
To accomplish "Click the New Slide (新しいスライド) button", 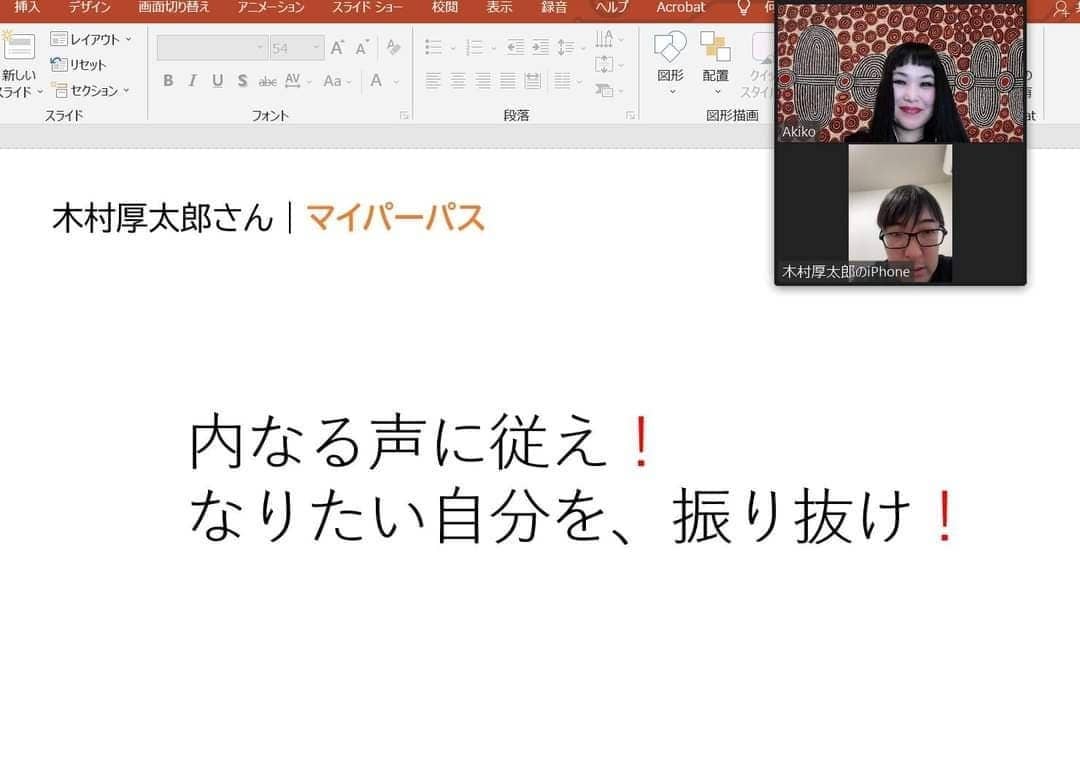I will 18,60.
